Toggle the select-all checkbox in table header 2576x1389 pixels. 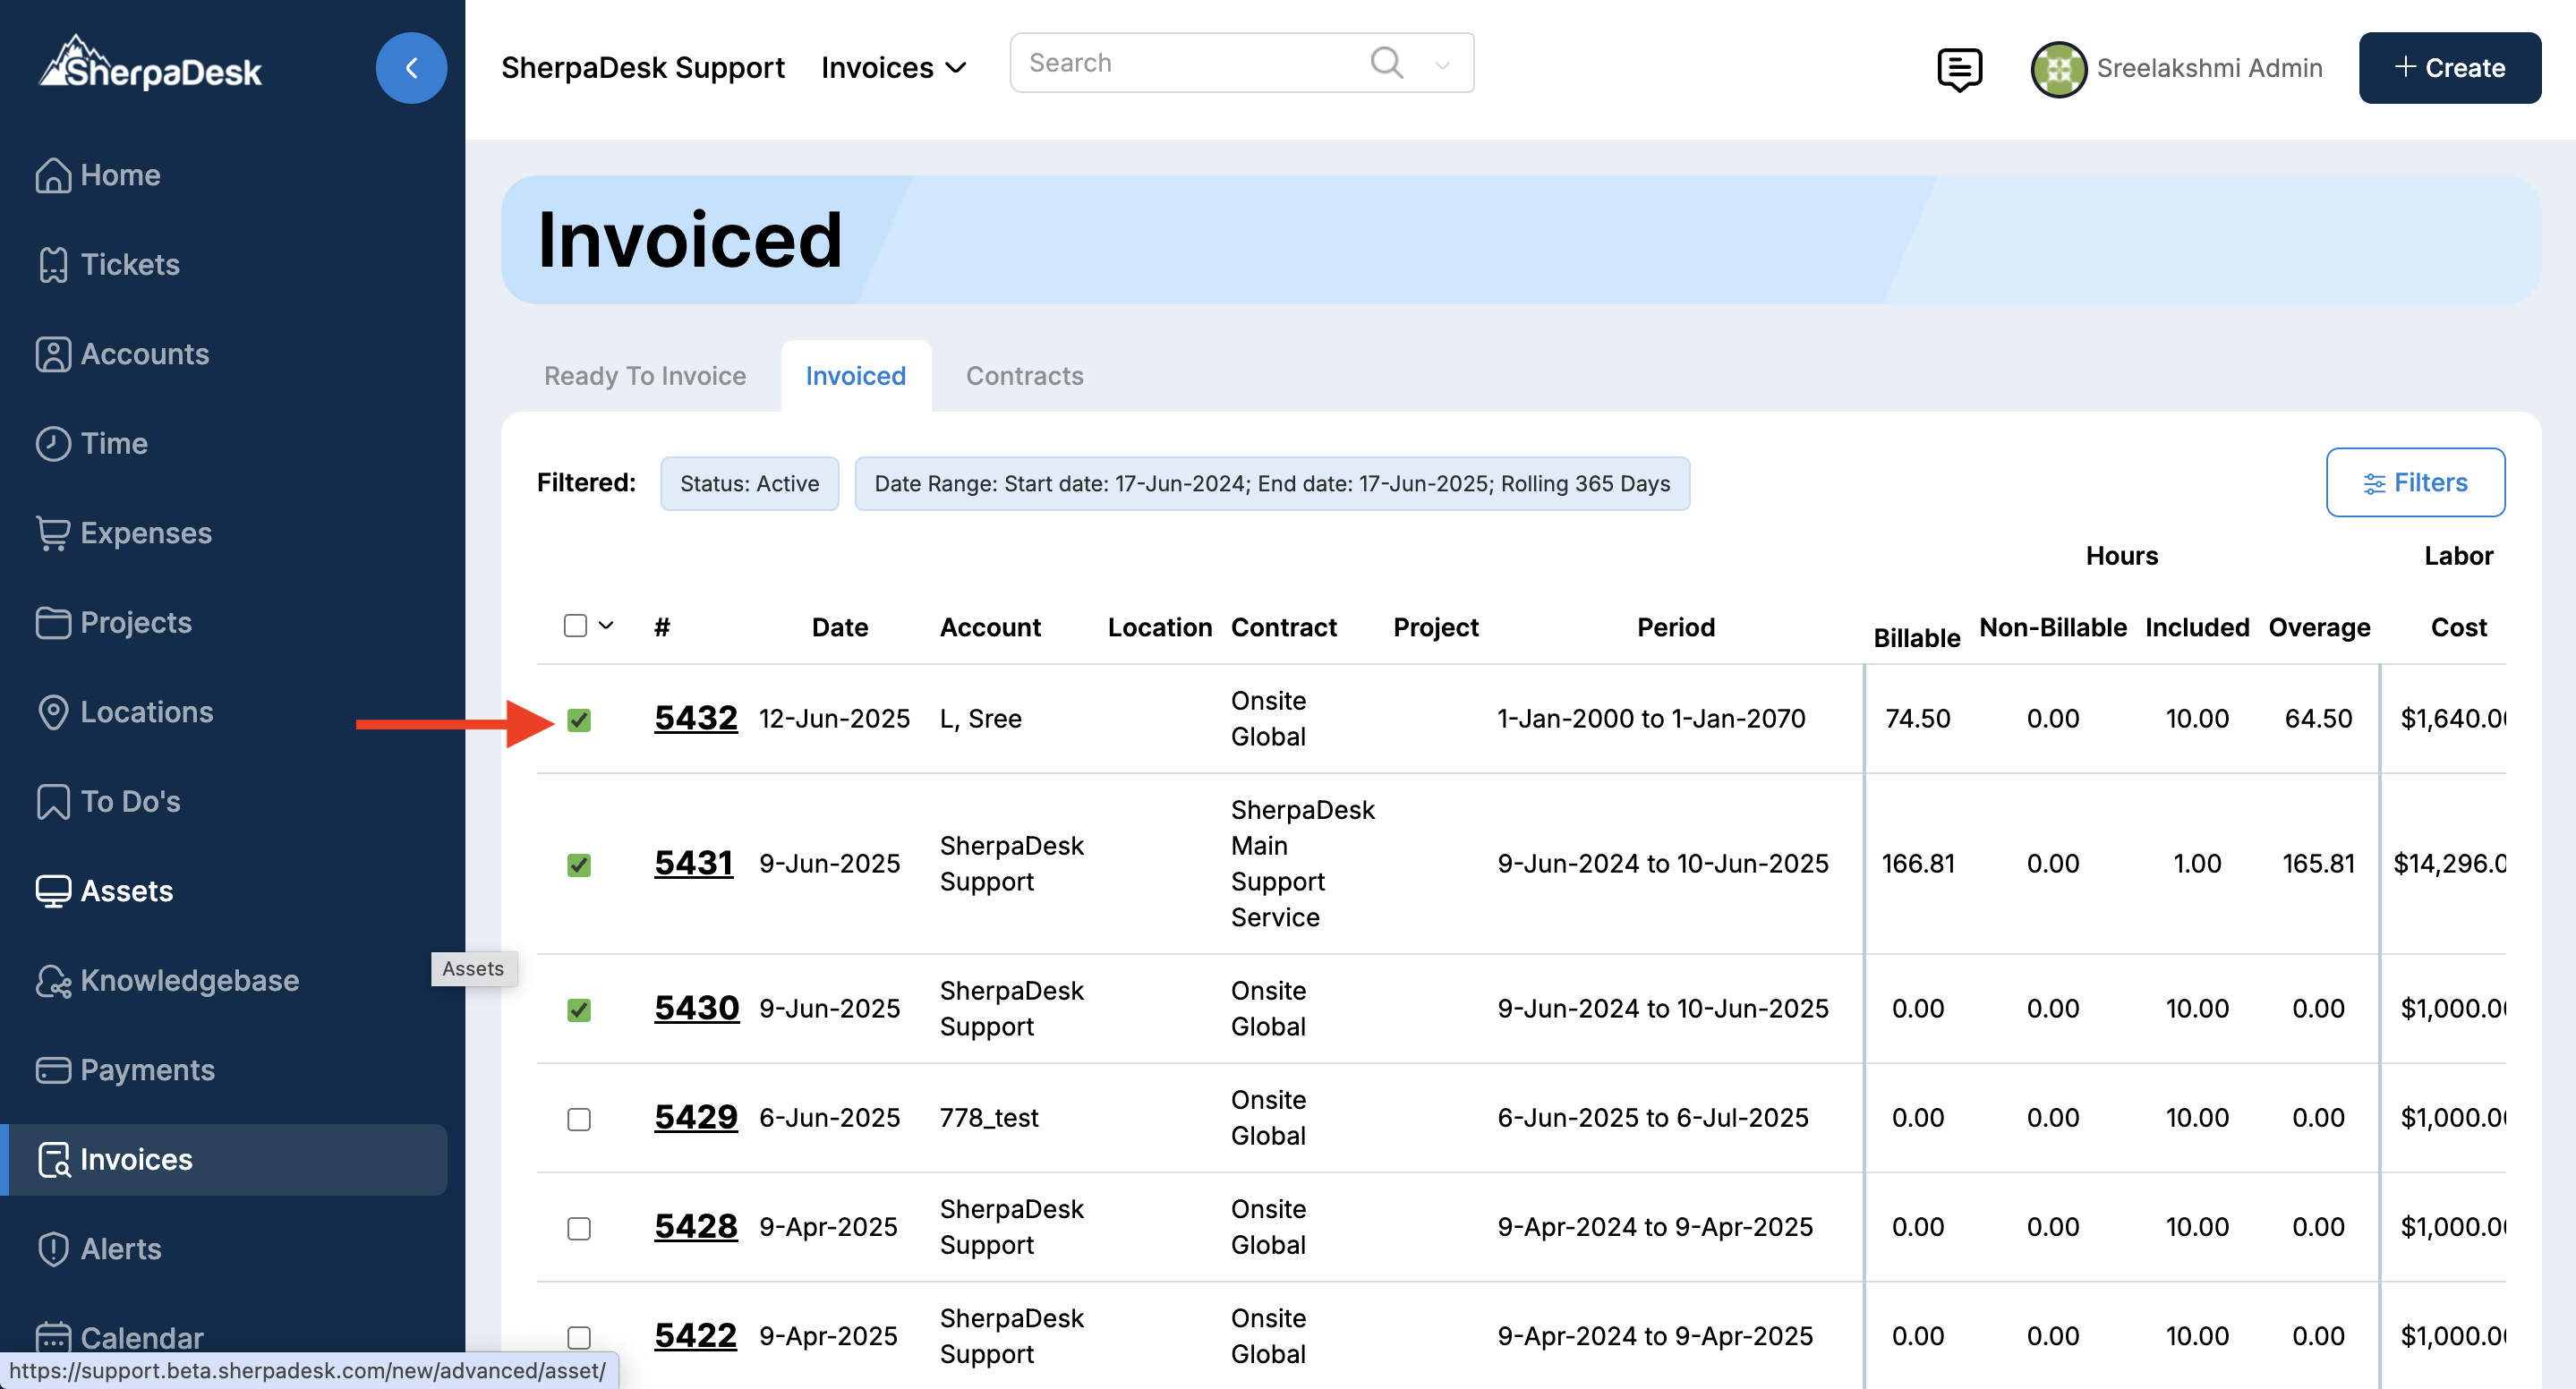tap(575, 626)
